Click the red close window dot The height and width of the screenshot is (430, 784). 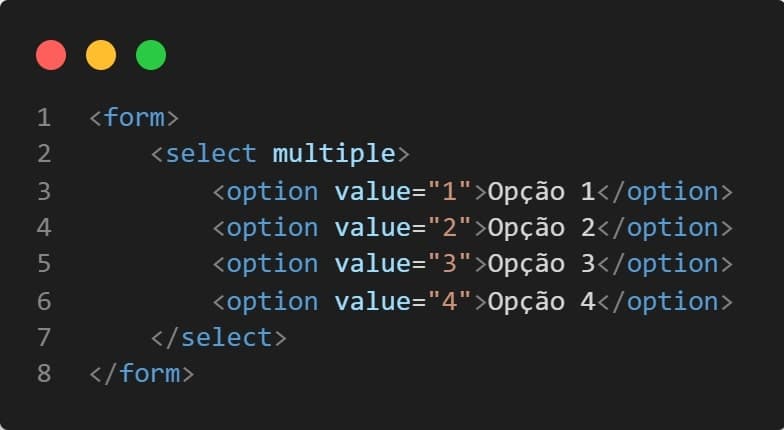[x=51, y=55]
